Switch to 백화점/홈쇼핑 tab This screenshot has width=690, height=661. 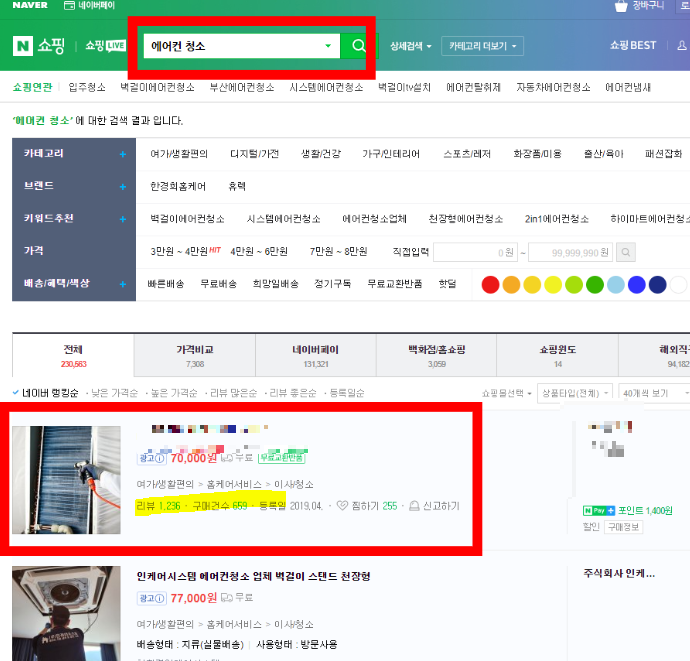click(x=437, y=356)
